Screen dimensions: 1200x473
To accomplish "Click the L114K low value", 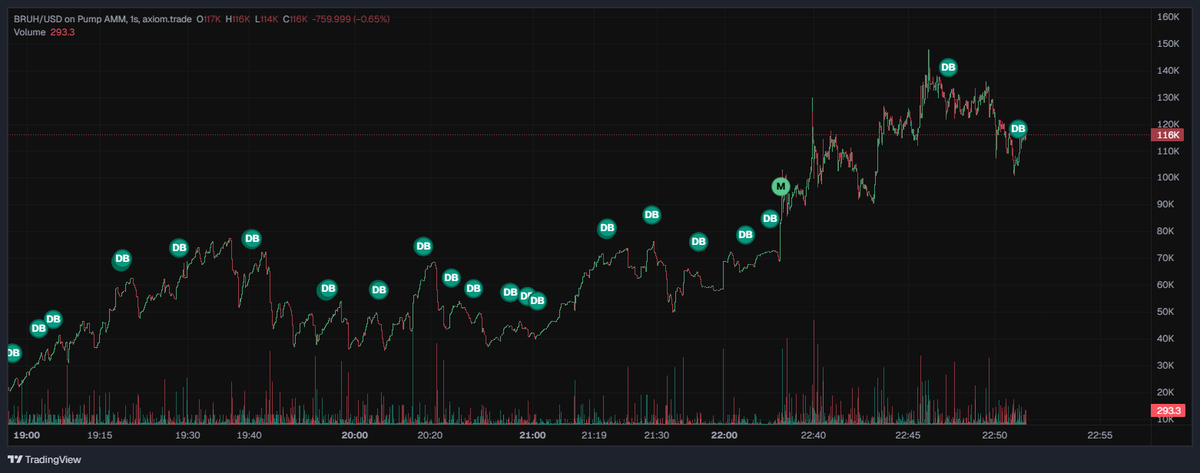I will [x=268, y=19].
